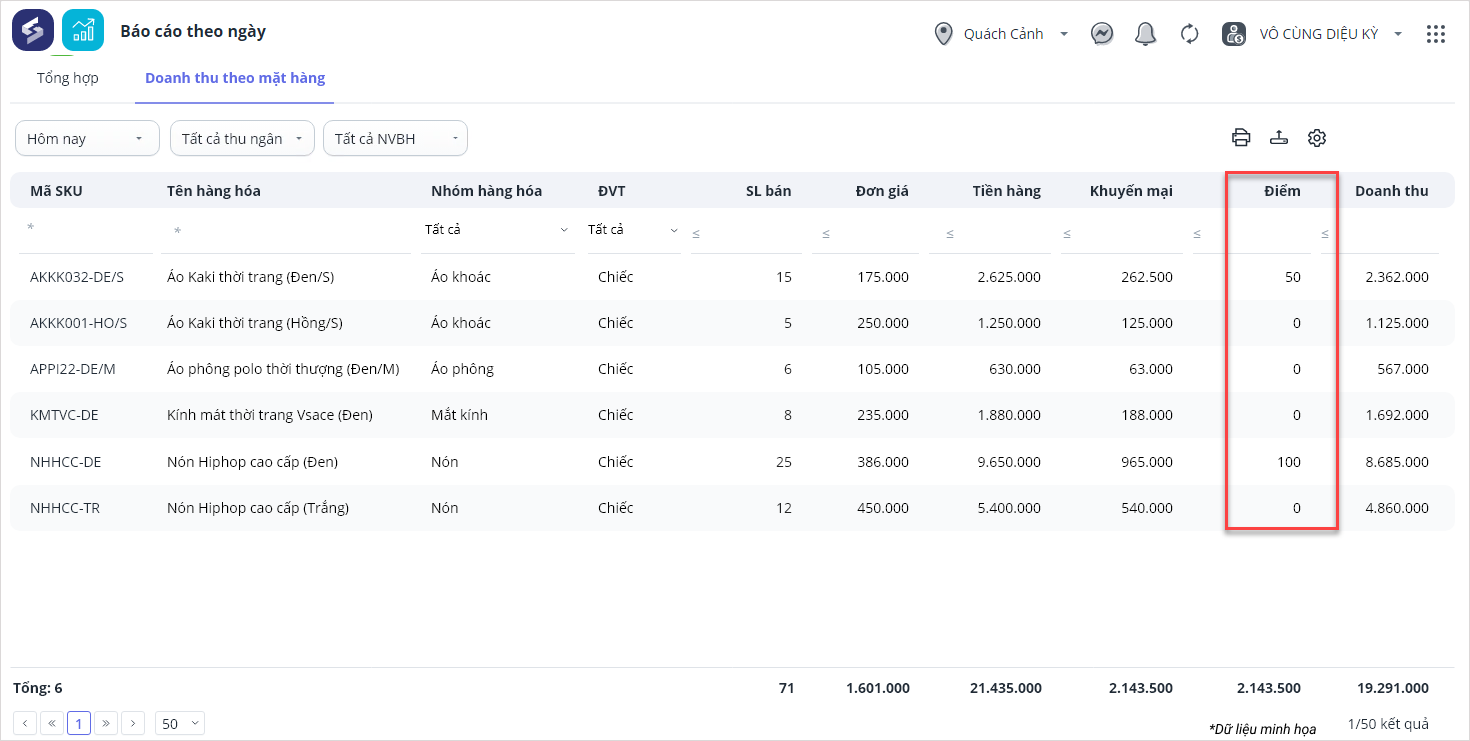This screenshot has height=741, width=1470.
Task: Change the 50 rows per page selector
Action: 180,723
